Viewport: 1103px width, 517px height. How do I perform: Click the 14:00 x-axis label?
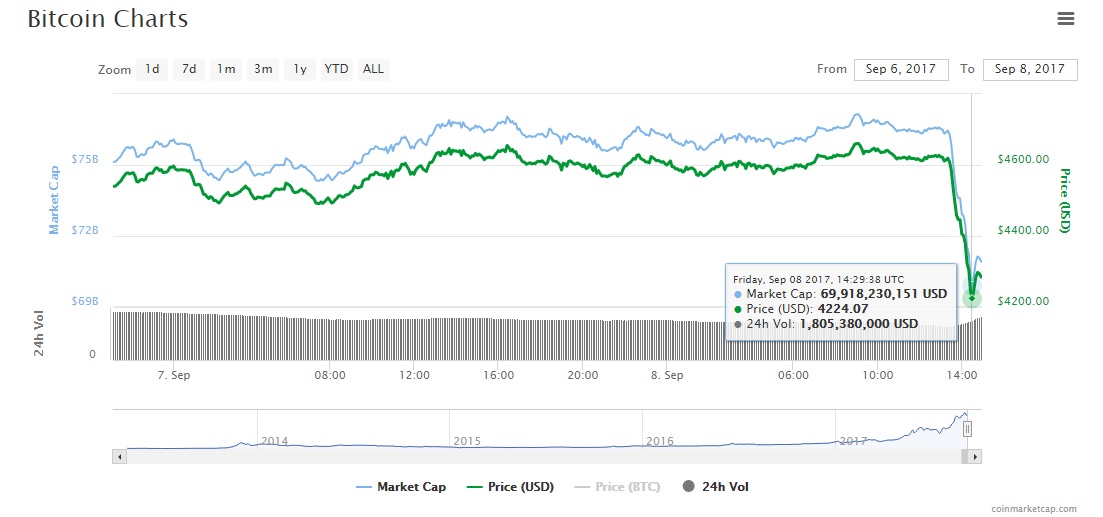(962, 375)
